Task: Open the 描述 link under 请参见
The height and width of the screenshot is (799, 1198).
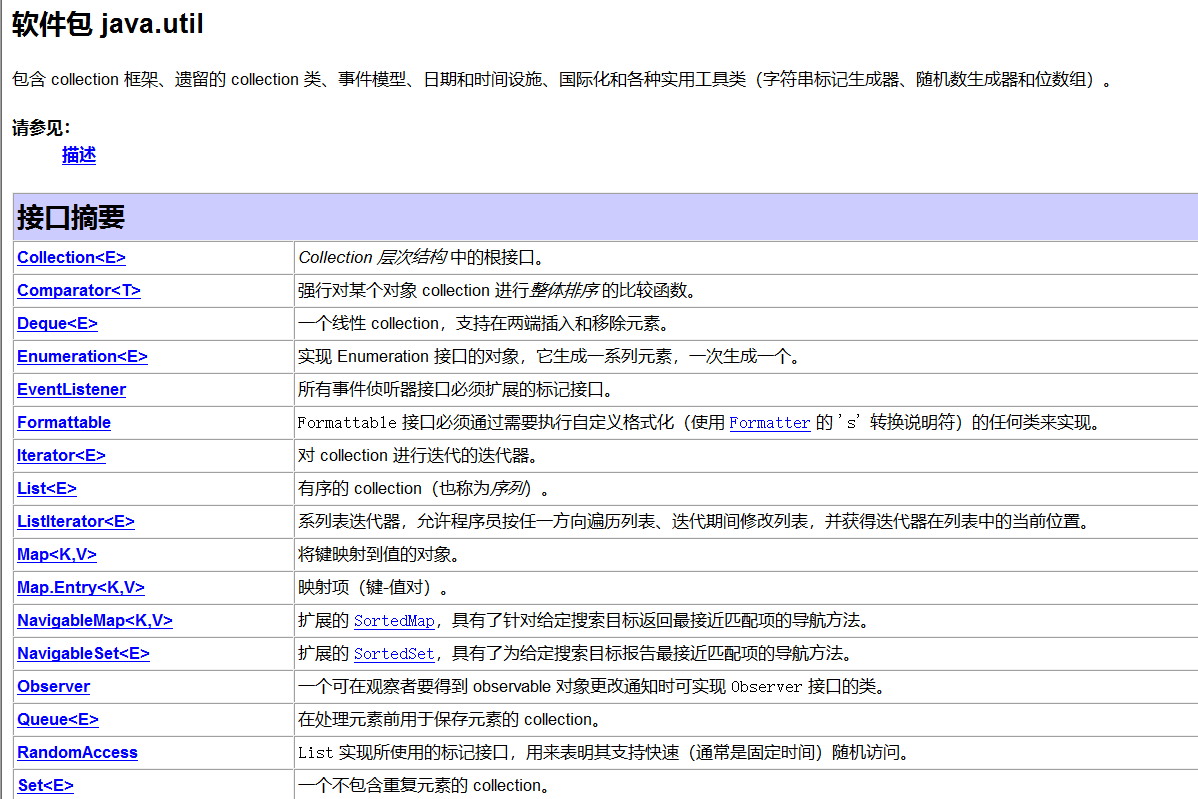Action: click(79, 155)
